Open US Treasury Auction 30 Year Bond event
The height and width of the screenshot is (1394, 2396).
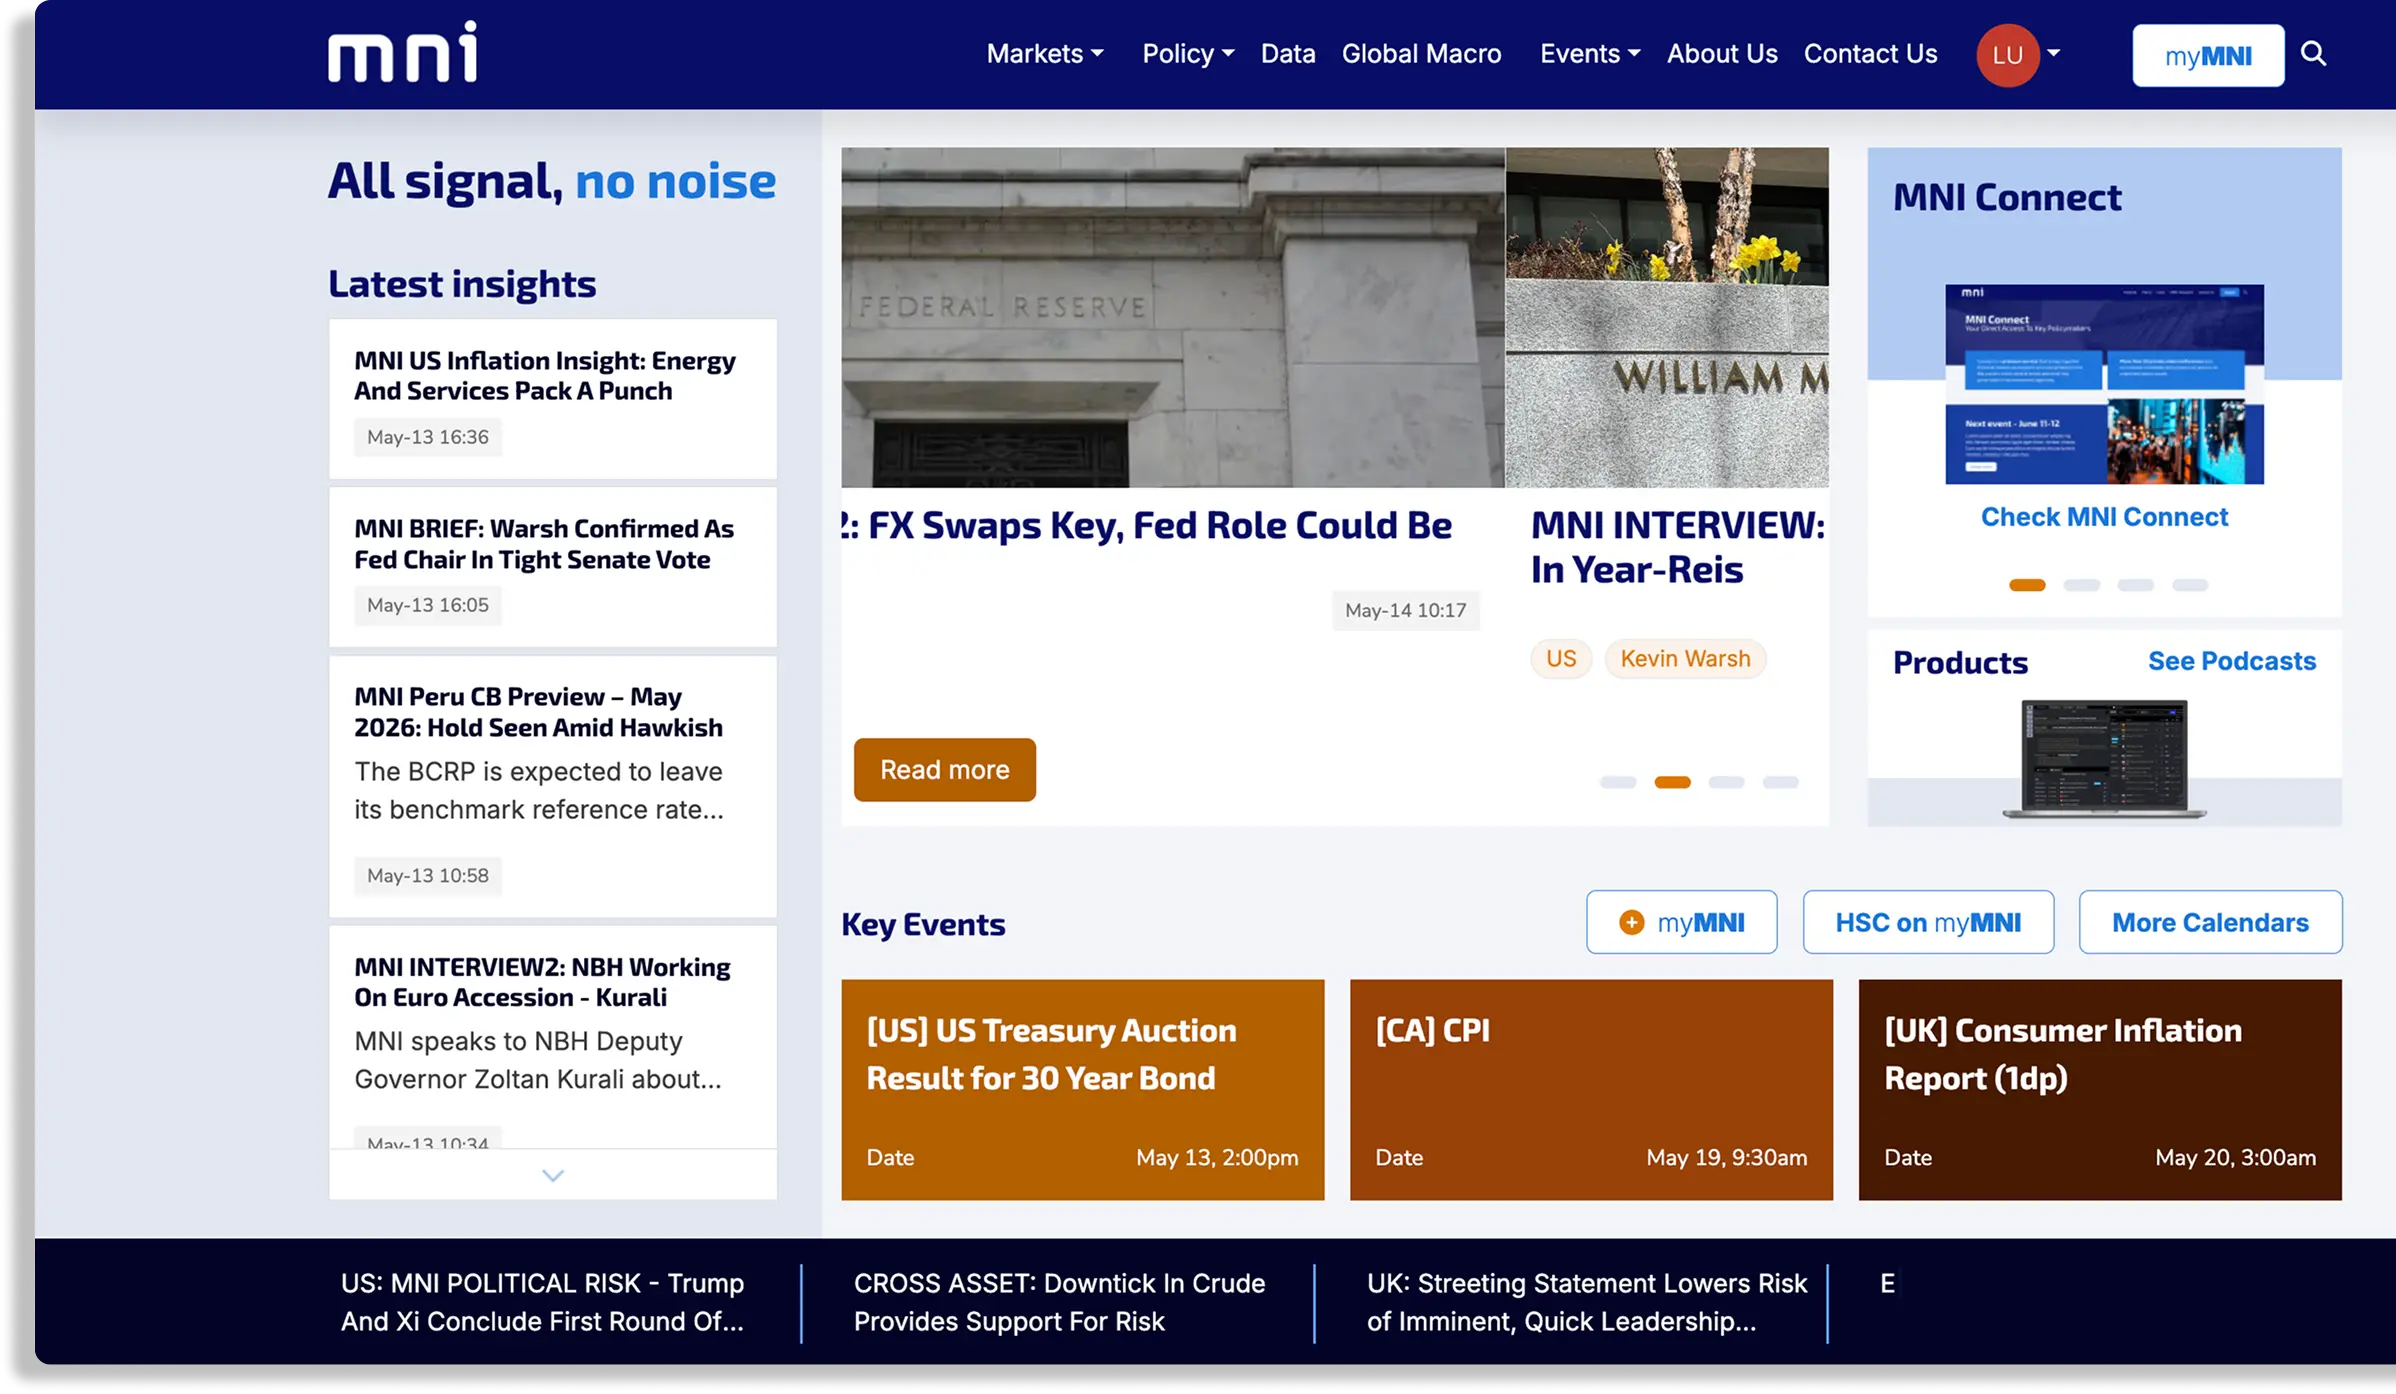coord(1082,1089)
